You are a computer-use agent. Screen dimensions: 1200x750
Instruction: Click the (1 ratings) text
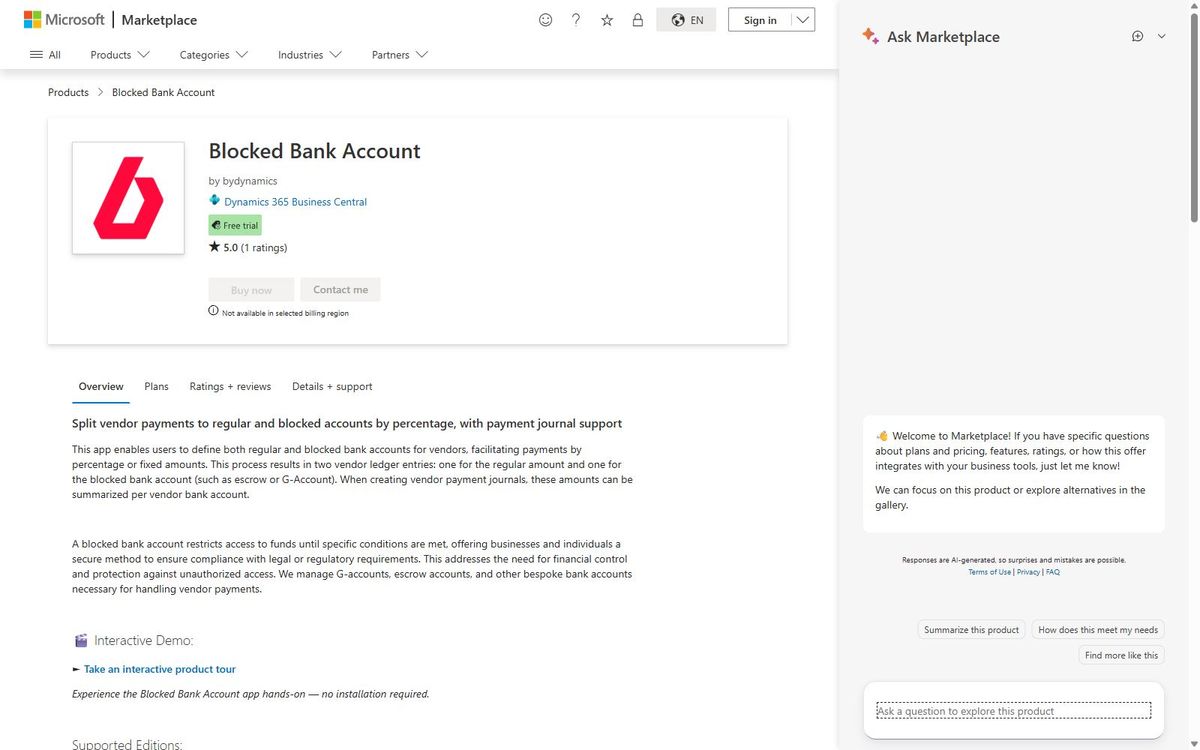[x=264, y=247]
